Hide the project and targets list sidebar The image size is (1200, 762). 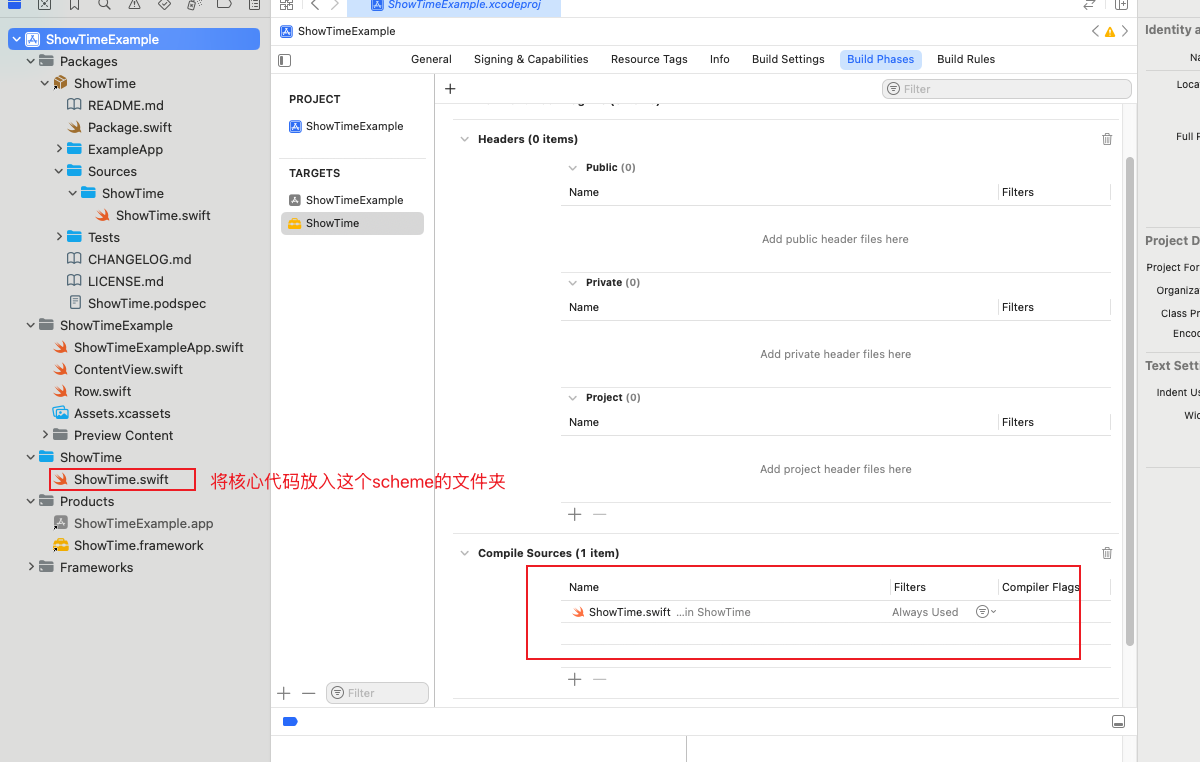click(285, 60)
